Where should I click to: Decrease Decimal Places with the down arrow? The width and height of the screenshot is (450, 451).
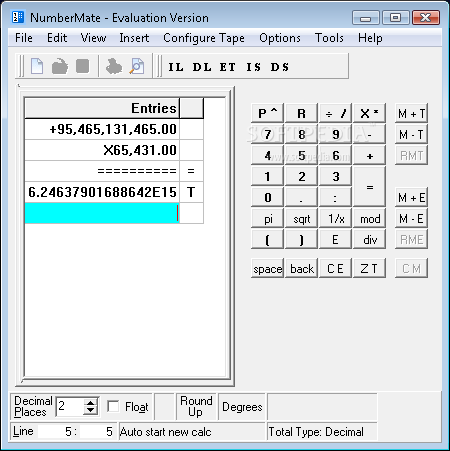(x=90, y=410)
